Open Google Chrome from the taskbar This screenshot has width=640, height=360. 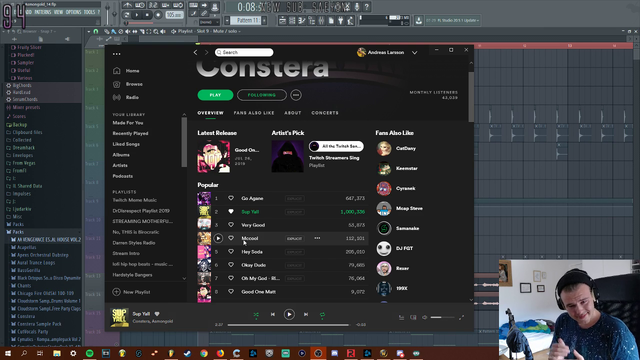204,353
